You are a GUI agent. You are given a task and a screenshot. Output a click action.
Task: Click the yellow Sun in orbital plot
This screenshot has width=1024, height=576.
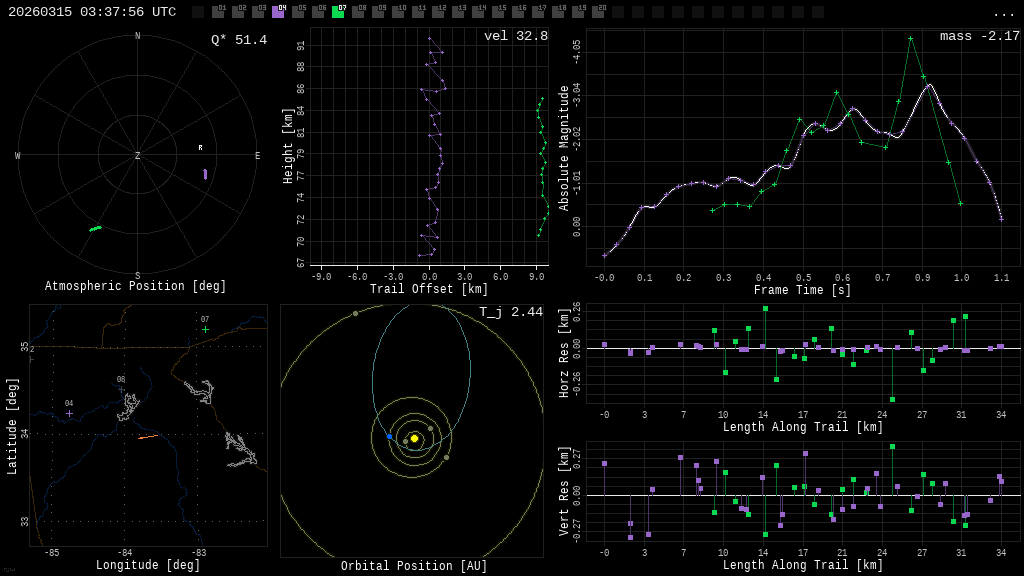point(414,438)
